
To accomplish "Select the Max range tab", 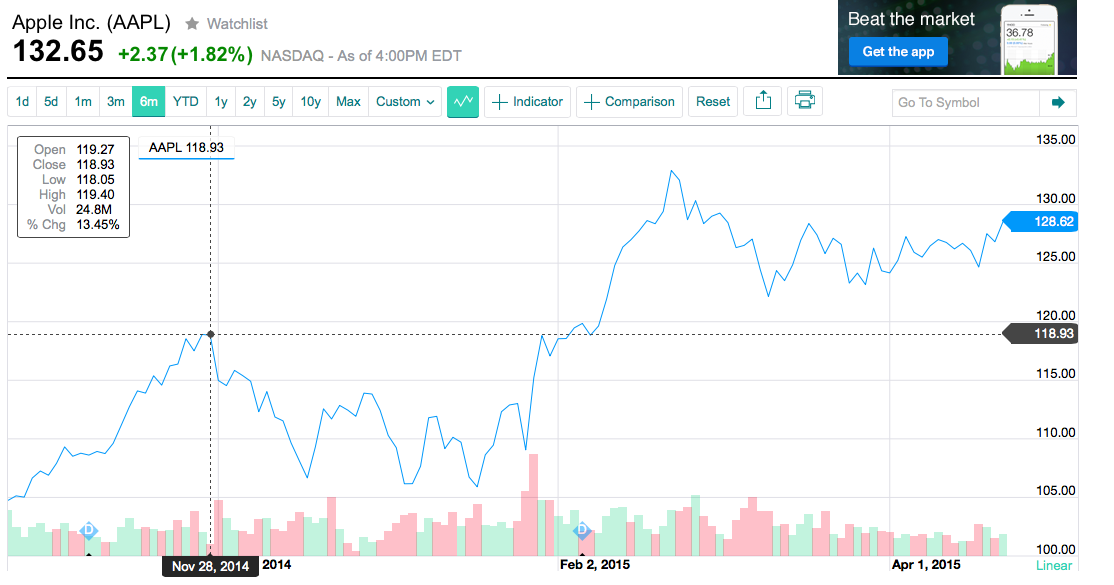I will click(348, 101).
